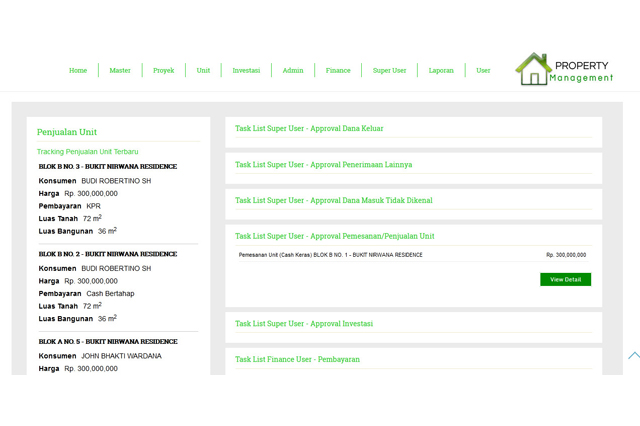Expand Approval Penerimaan Lainnya task list

click(x=323, y=165)
